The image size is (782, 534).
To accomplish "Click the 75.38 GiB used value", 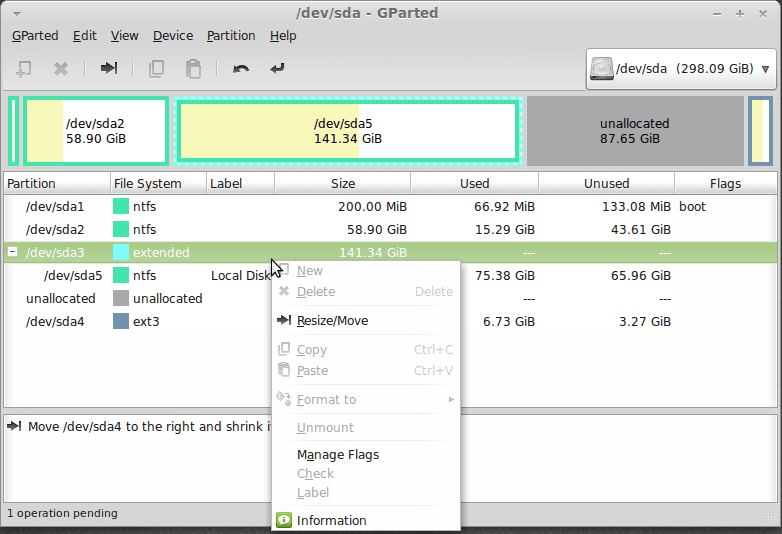I will 505,275.
